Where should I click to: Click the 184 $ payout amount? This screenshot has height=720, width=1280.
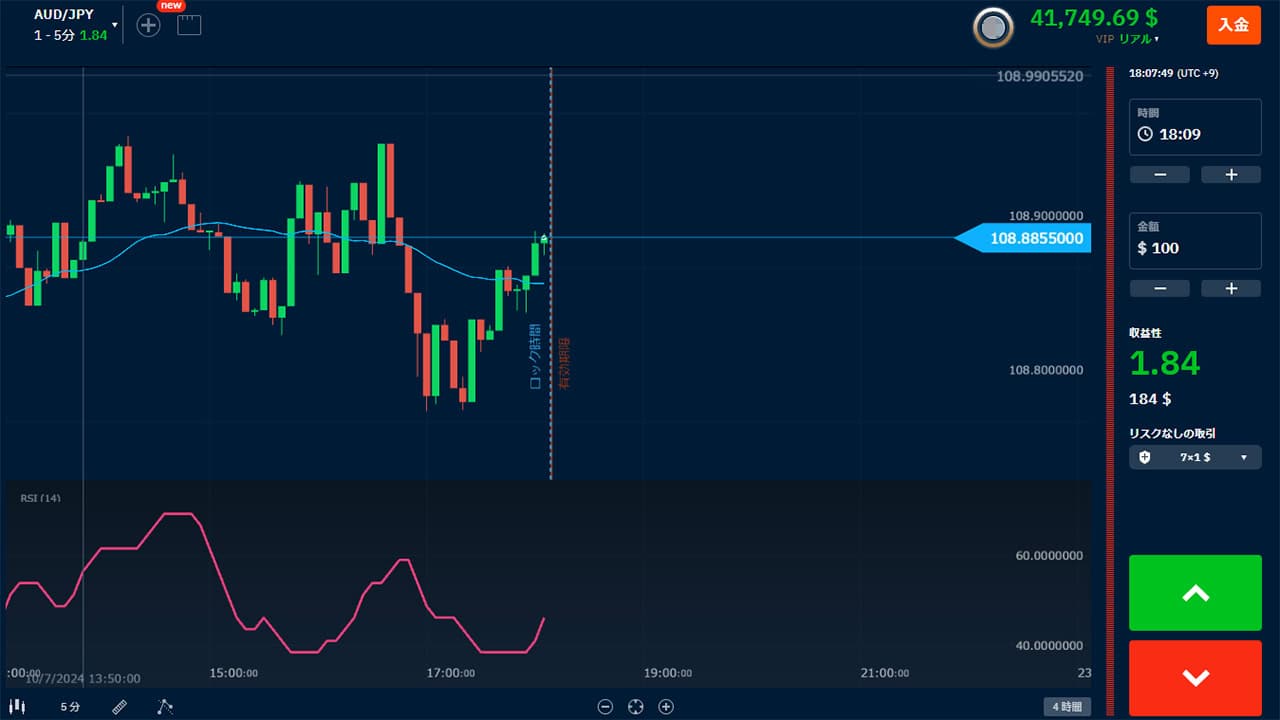[x=1150, y=399]
